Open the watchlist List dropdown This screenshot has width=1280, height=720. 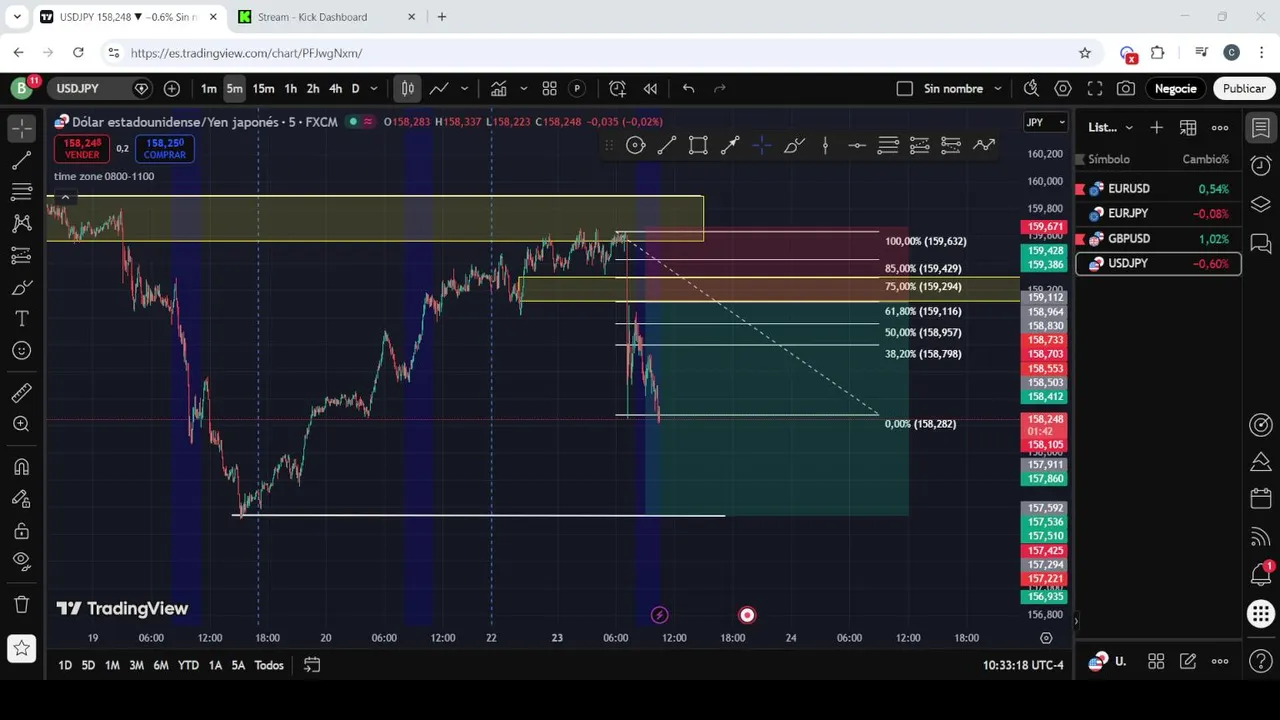[1111, 127]
